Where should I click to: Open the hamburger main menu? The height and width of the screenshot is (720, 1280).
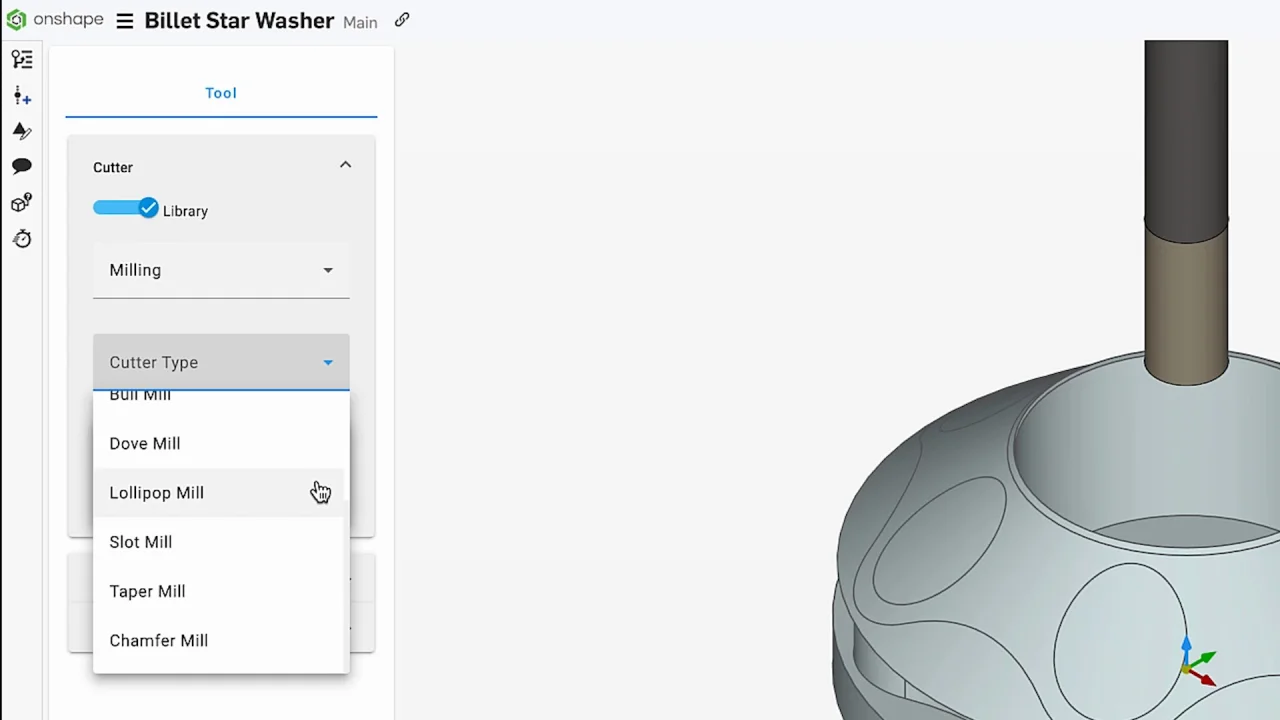(x=124, y=21)
